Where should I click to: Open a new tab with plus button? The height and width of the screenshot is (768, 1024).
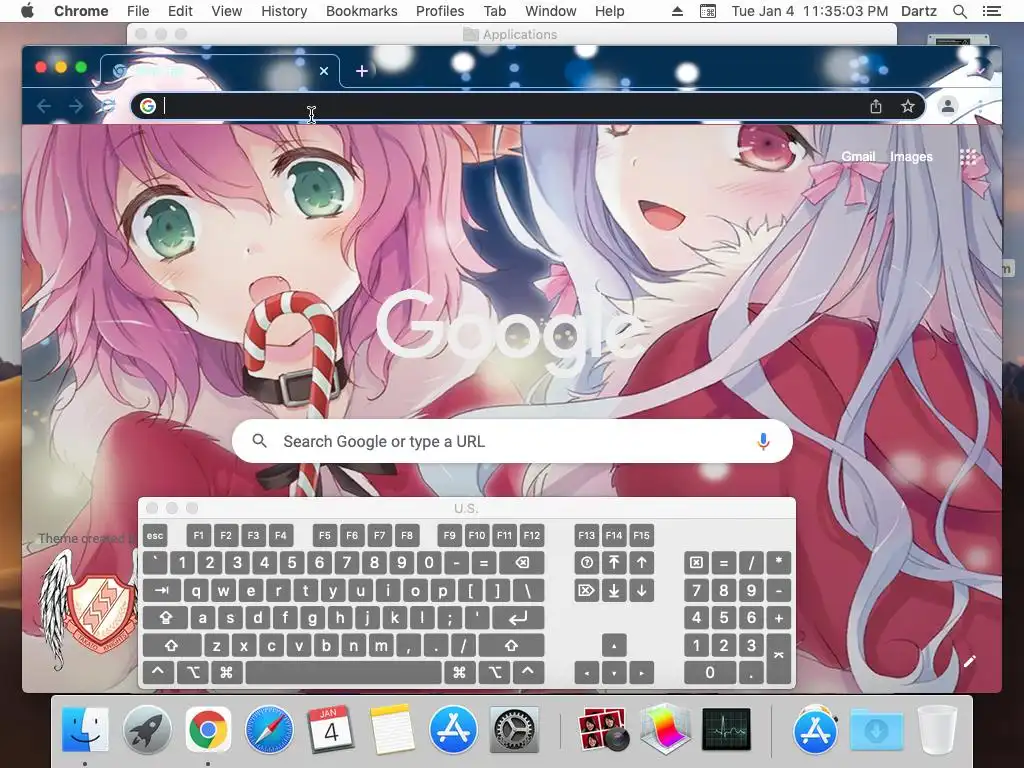(362, 71)
